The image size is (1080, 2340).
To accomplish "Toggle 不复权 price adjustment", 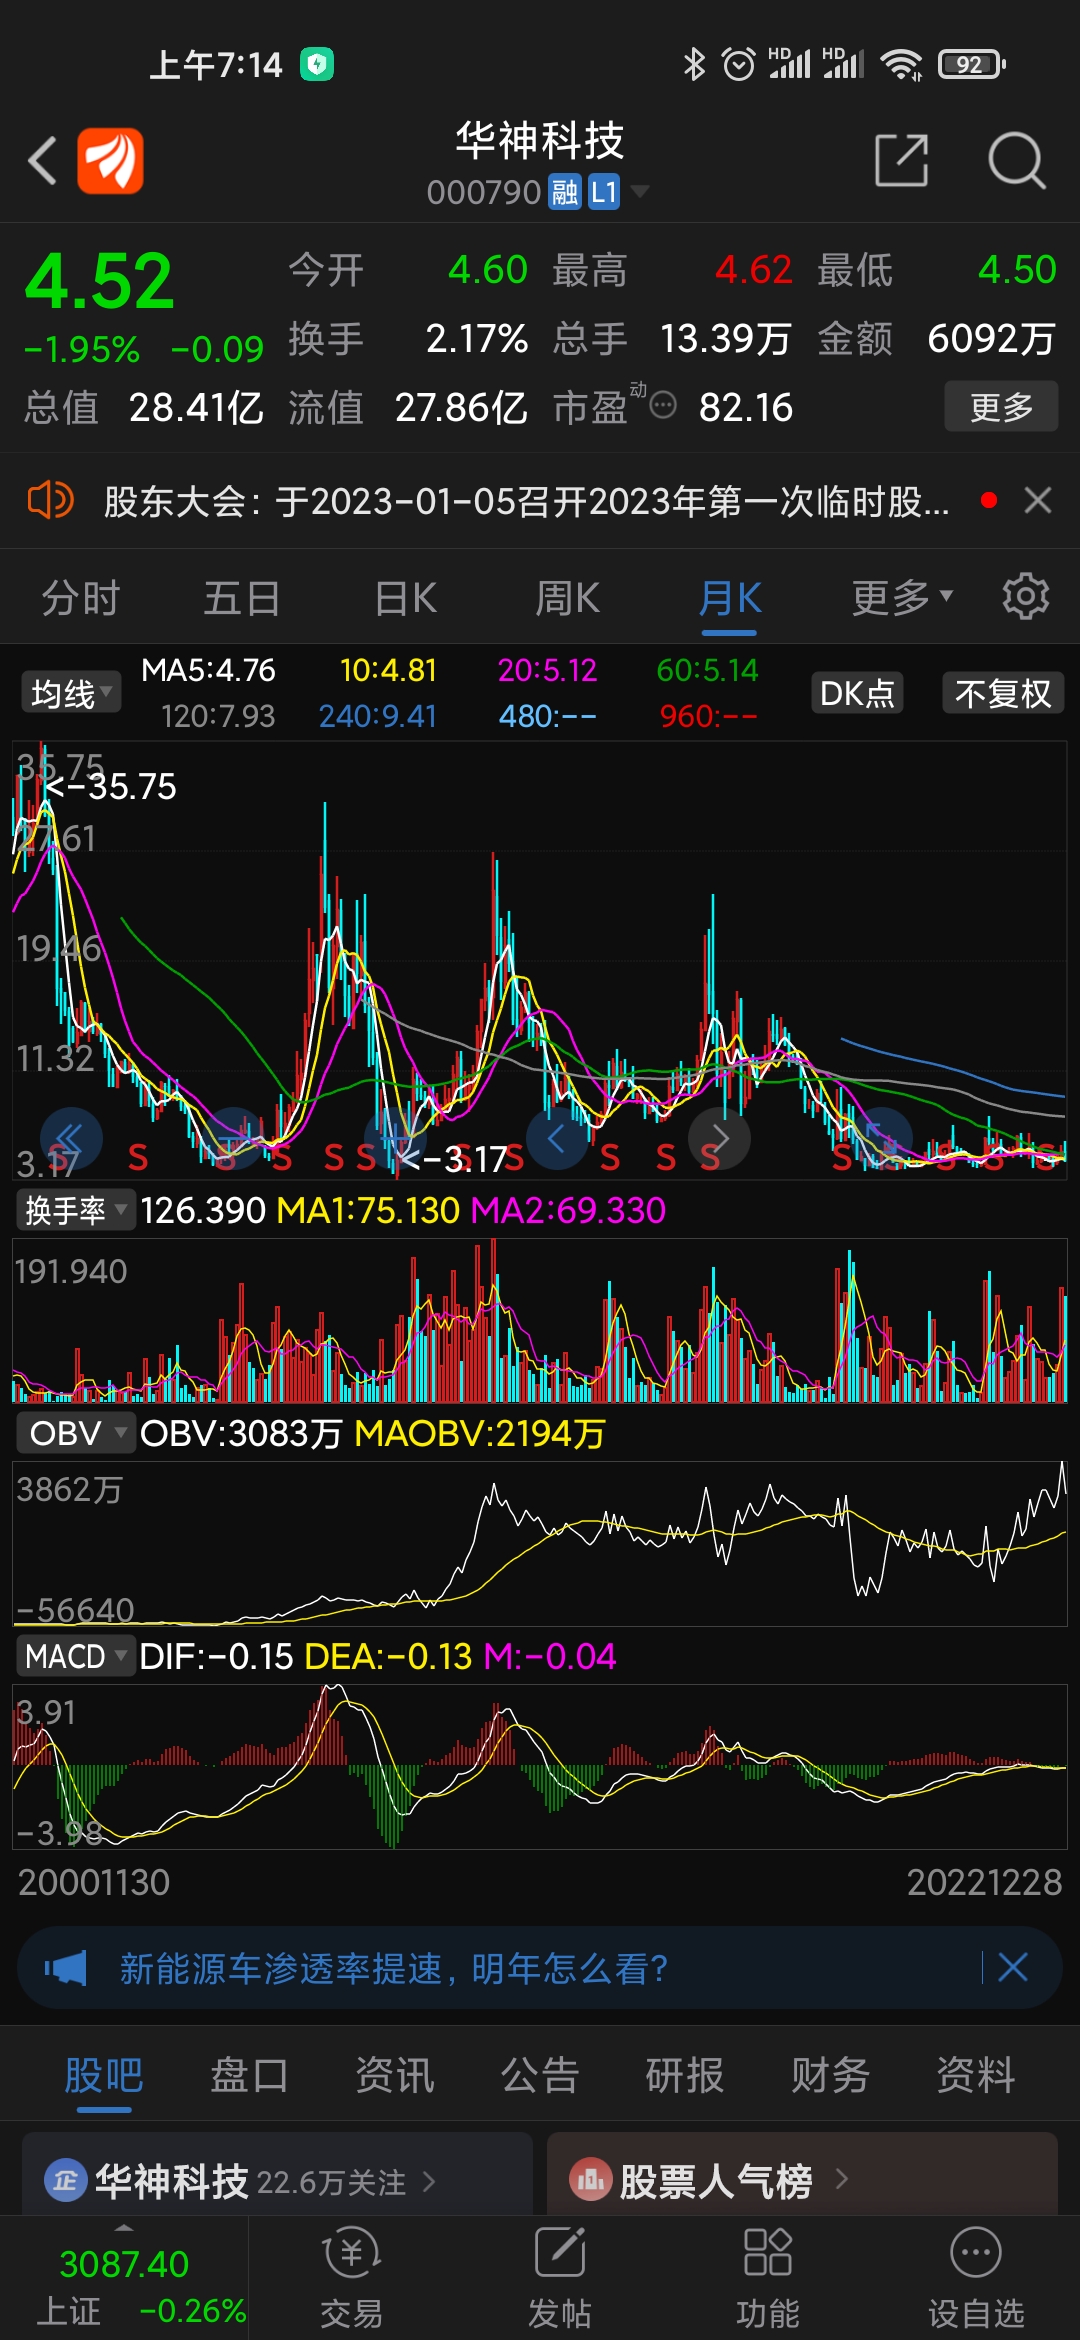I will click(1003, 693).
